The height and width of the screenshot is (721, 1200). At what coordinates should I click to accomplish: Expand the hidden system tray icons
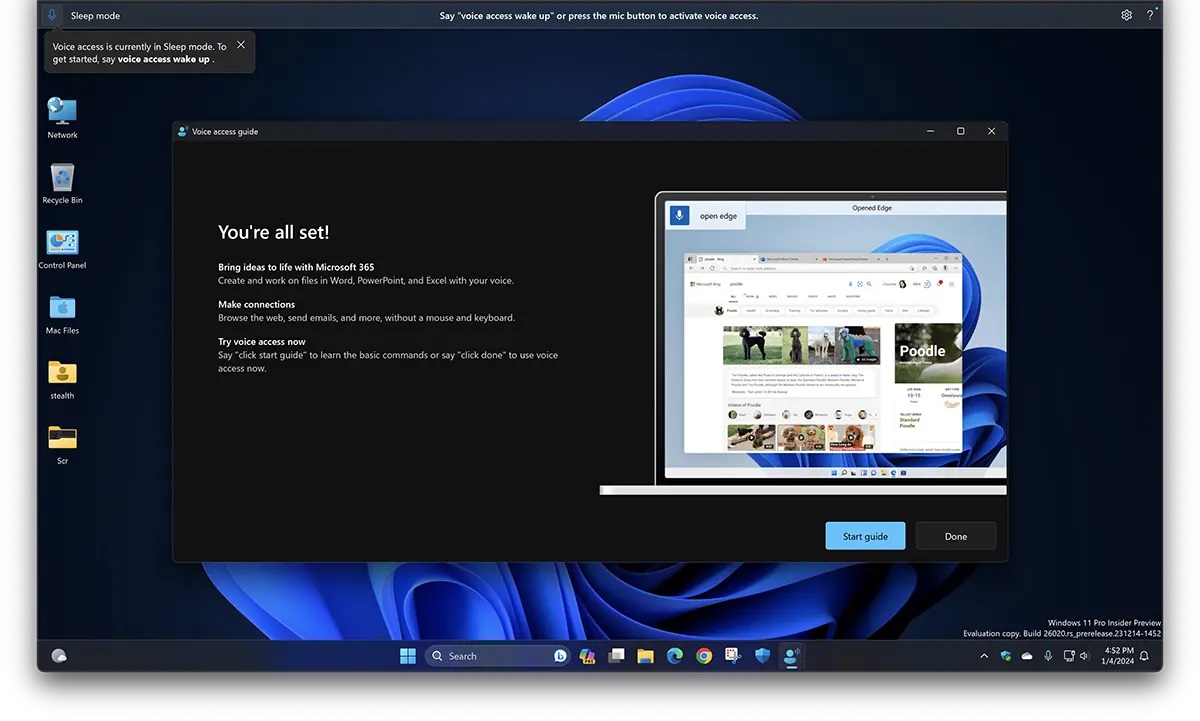pyautogui.click(x=984, y=656)
